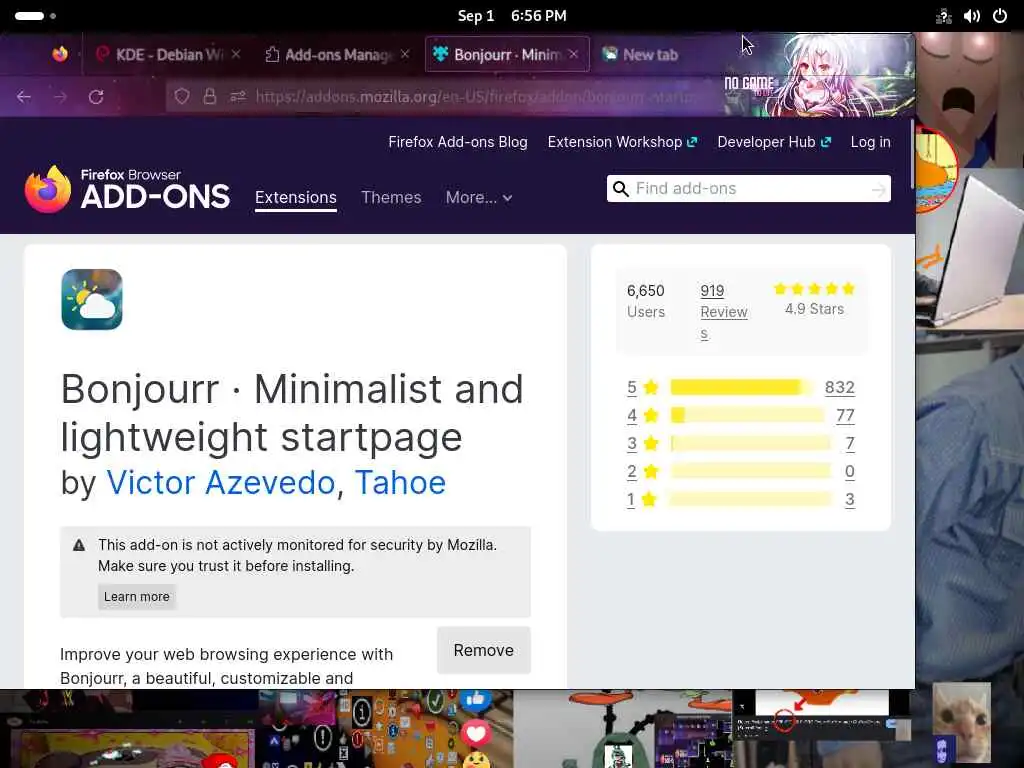The image size is (1024, 768).
Task: Click the Firefox icon at tab bar start
Action: pyautogui.click(x=60, y=54)
